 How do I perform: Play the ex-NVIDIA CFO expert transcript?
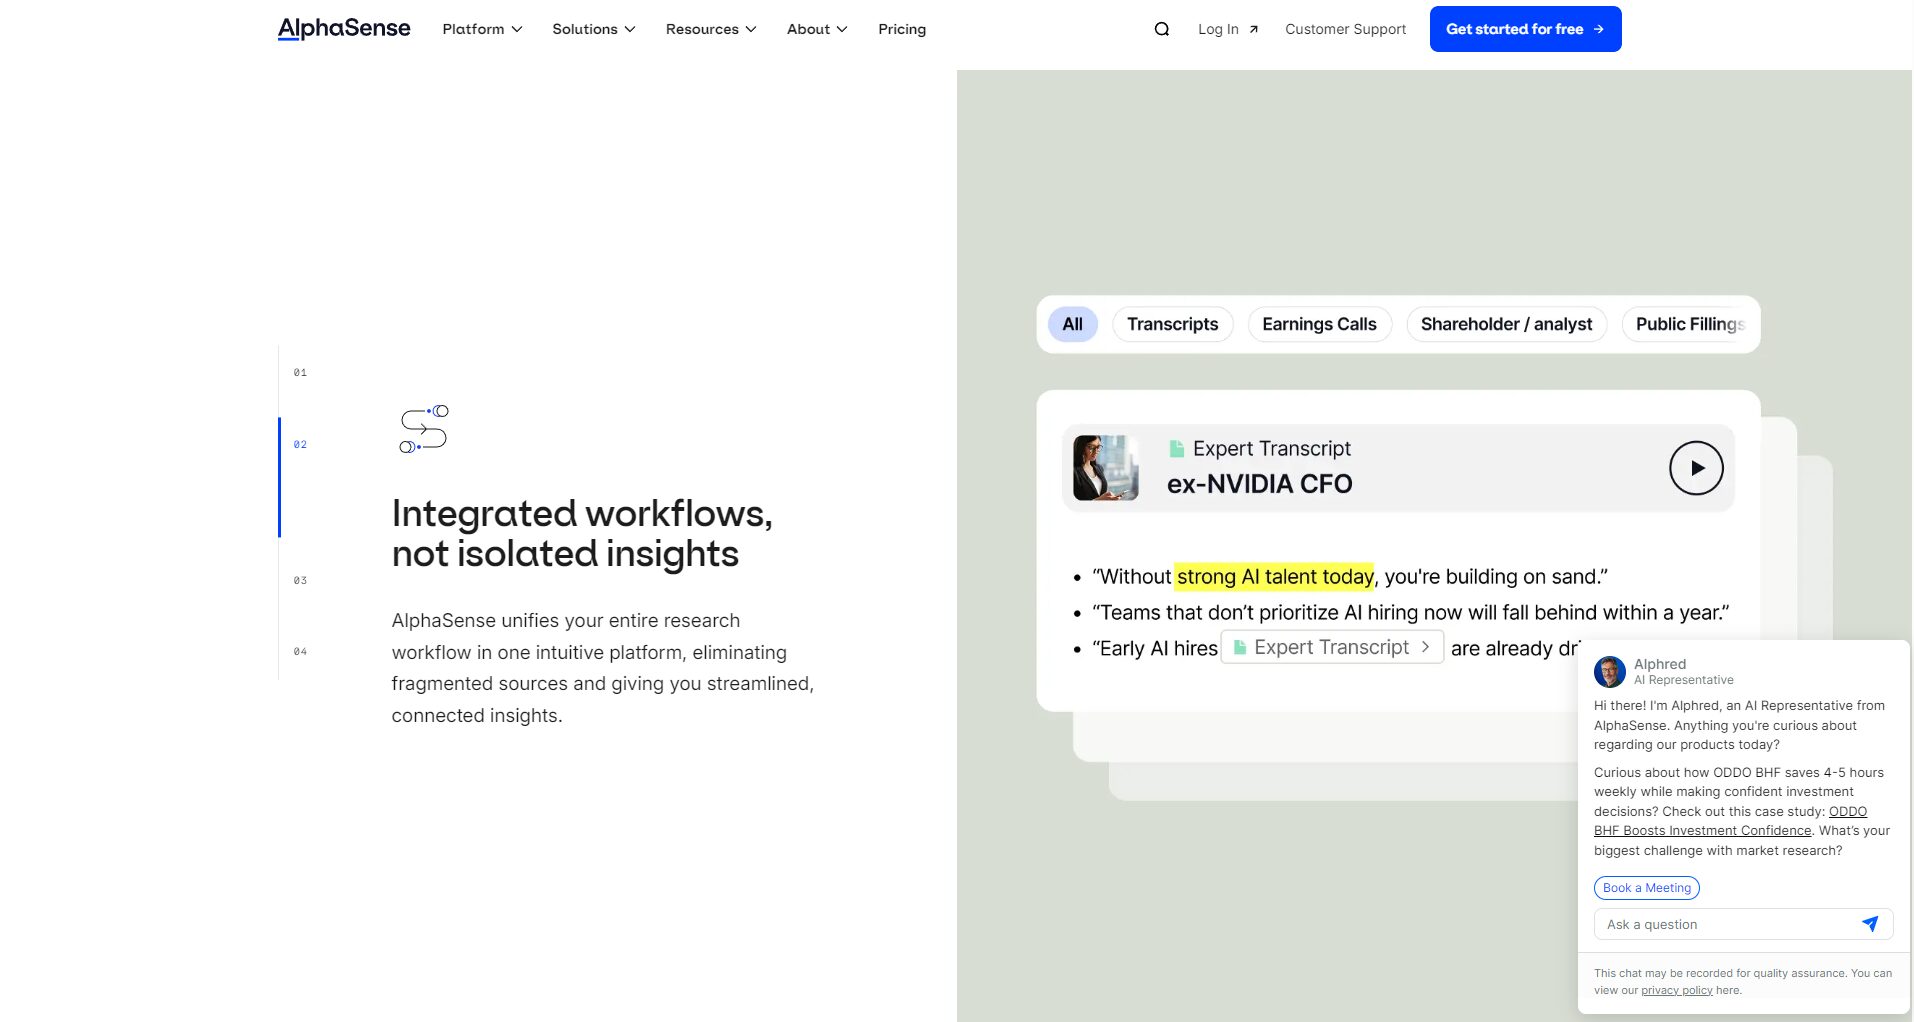coord(1695,468)
